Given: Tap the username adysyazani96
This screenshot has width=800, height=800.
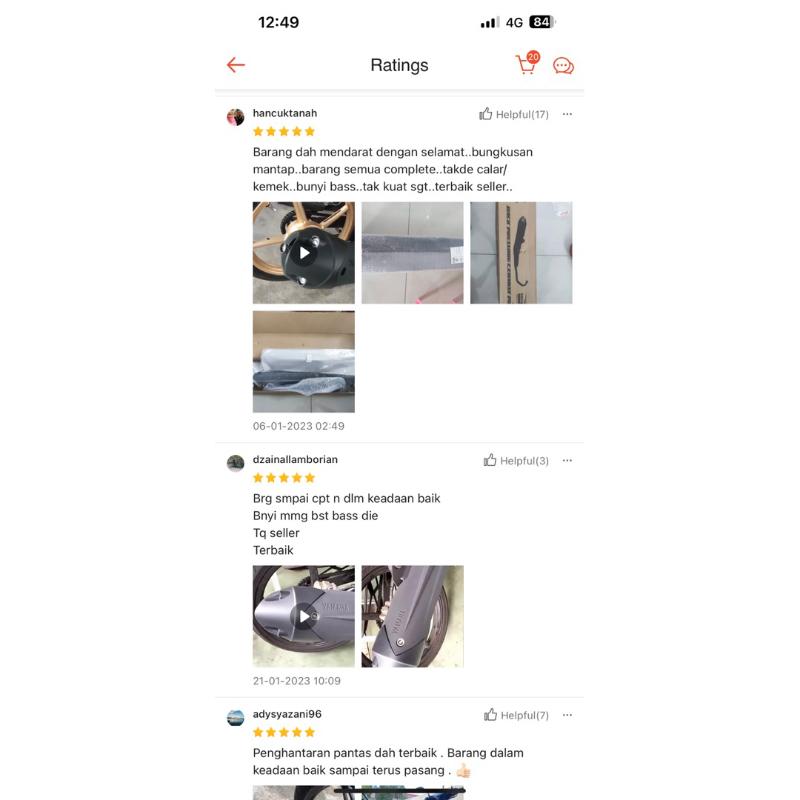Looking at the screenshot, I should (x=287, y=714).
